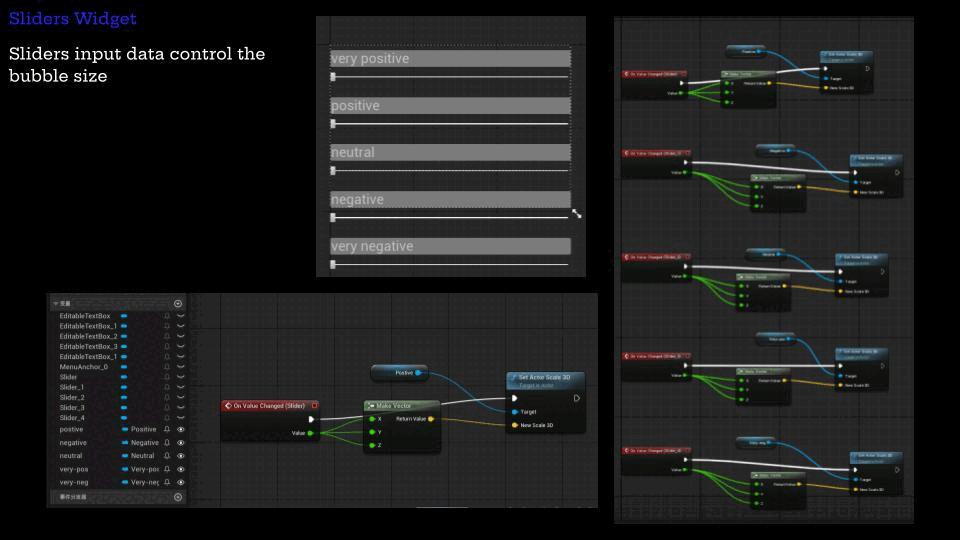Viewport: 960px width, 540px height.
Task: Click the resize handle beside the negative slider
Action: click(x=576, y=213)
